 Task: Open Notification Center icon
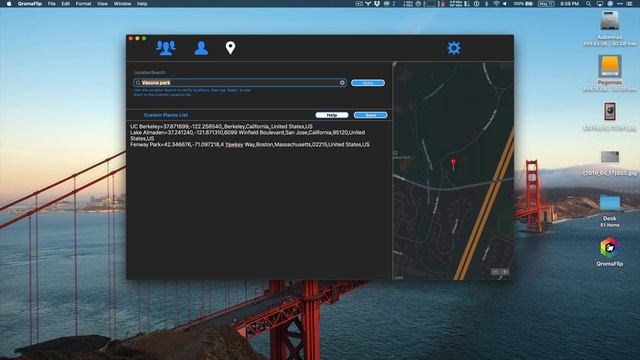point(629,4)
